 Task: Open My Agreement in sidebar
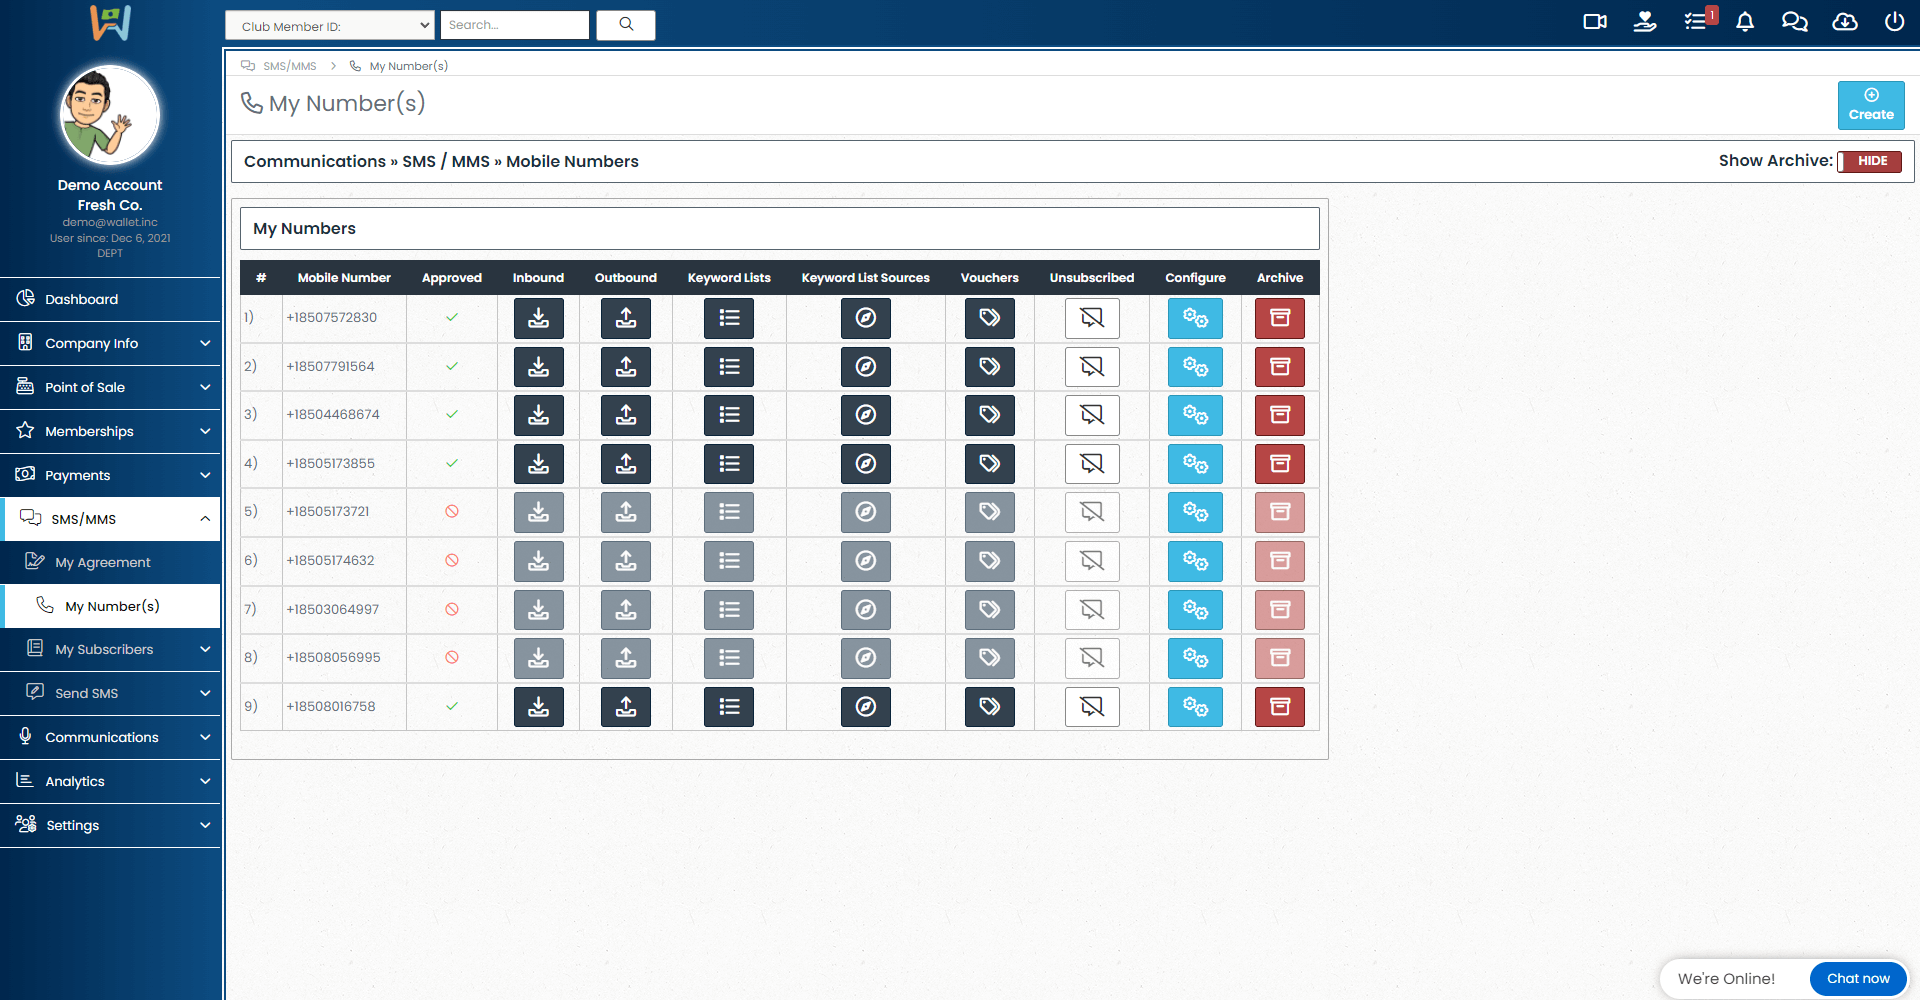tap(103, 562)
